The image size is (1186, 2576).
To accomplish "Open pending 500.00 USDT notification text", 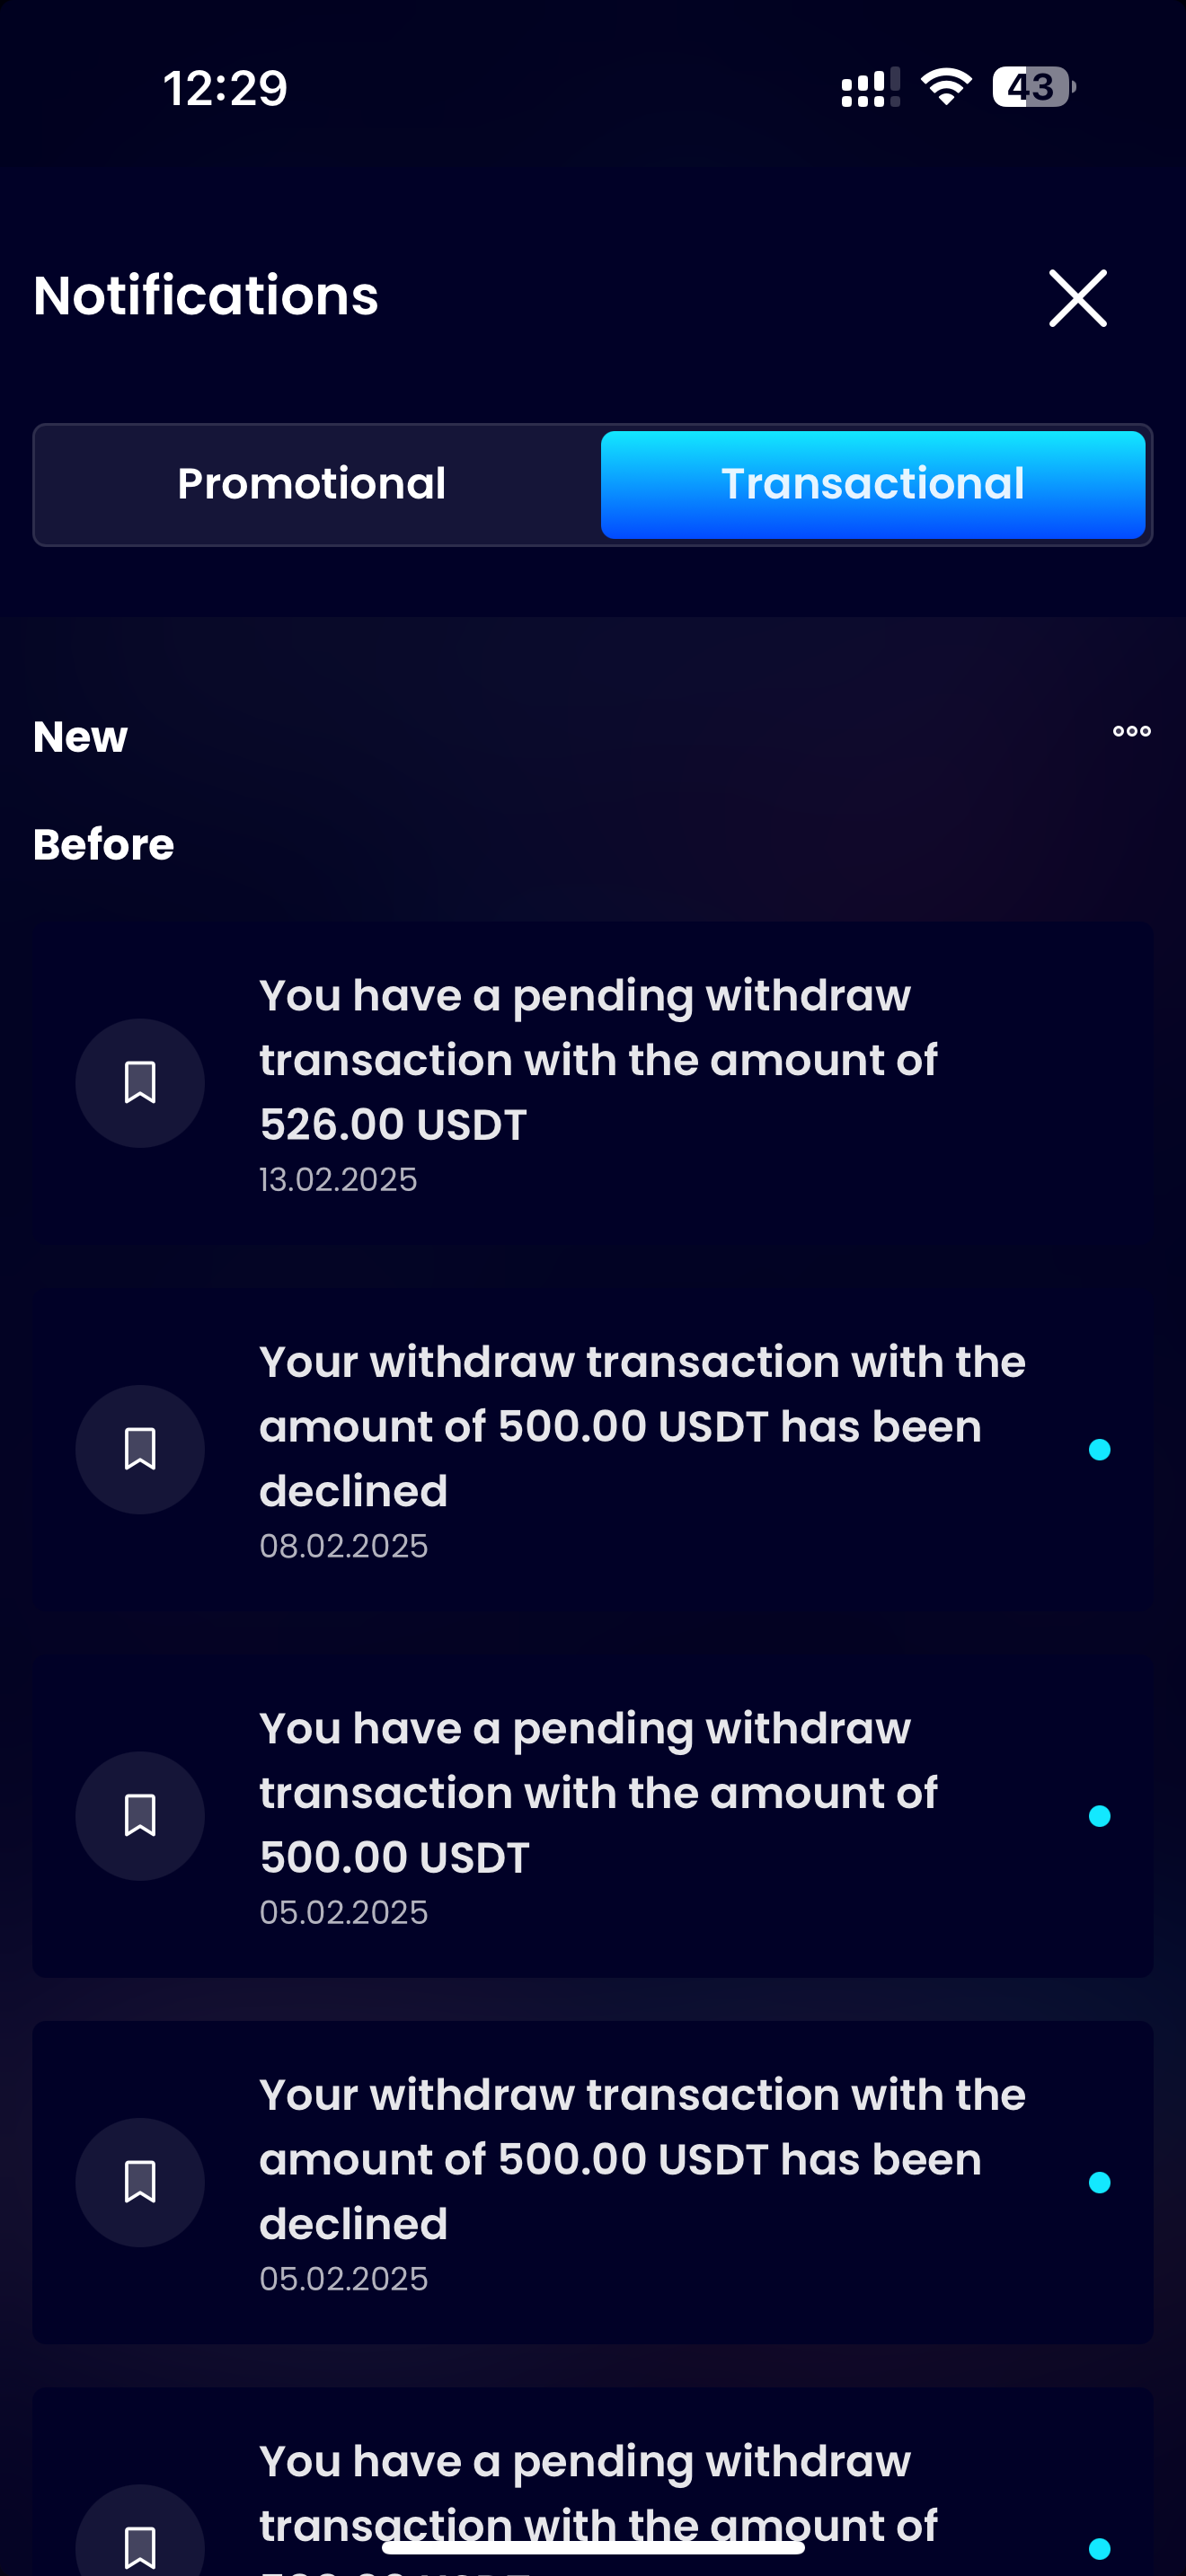I will 598,1793.
